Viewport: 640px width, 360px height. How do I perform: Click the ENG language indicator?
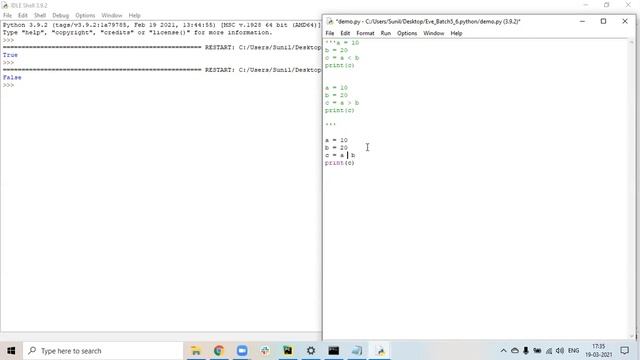(573, 351)
